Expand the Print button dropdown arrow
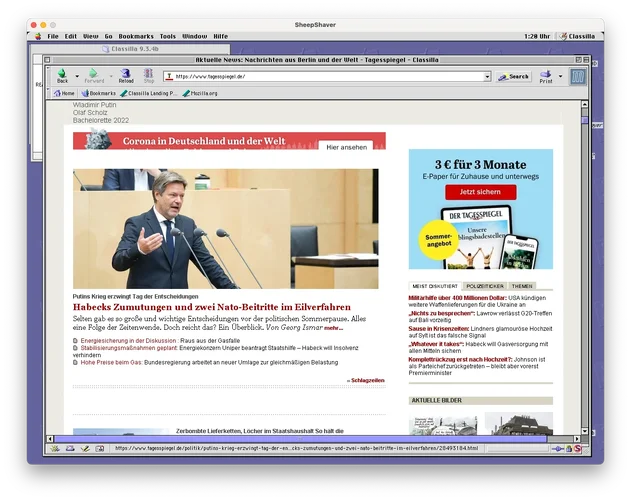The image size is (631, 500). 560,76
